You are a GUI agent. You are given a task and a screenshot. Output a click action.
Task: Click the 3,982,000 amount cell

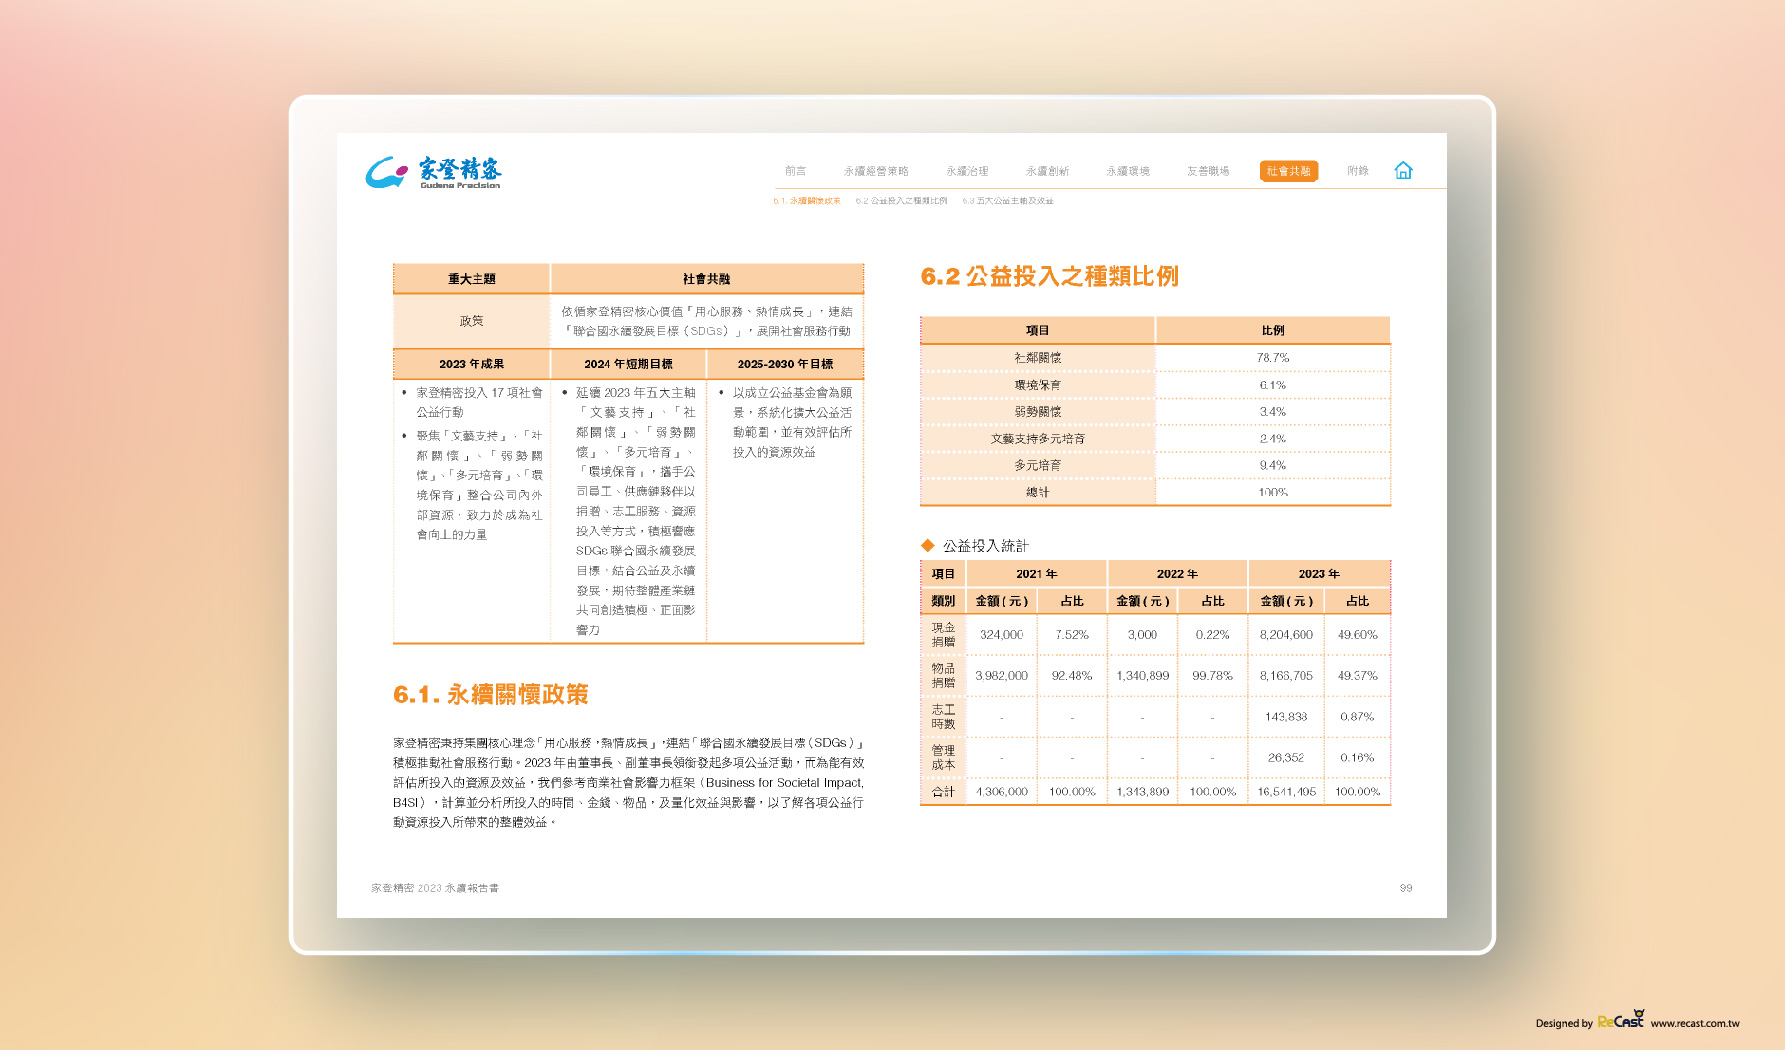coord(1001,676)
